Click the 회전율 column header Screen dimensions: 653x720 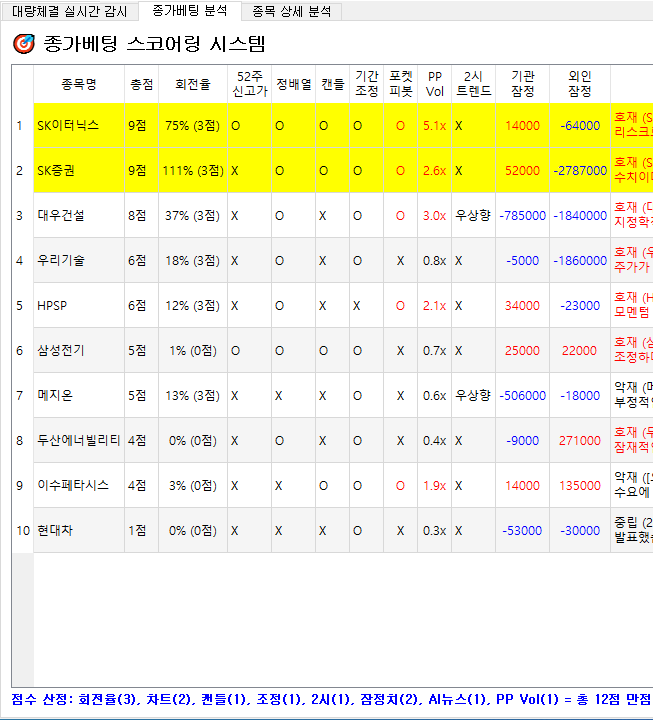click(x=193, y=84)
